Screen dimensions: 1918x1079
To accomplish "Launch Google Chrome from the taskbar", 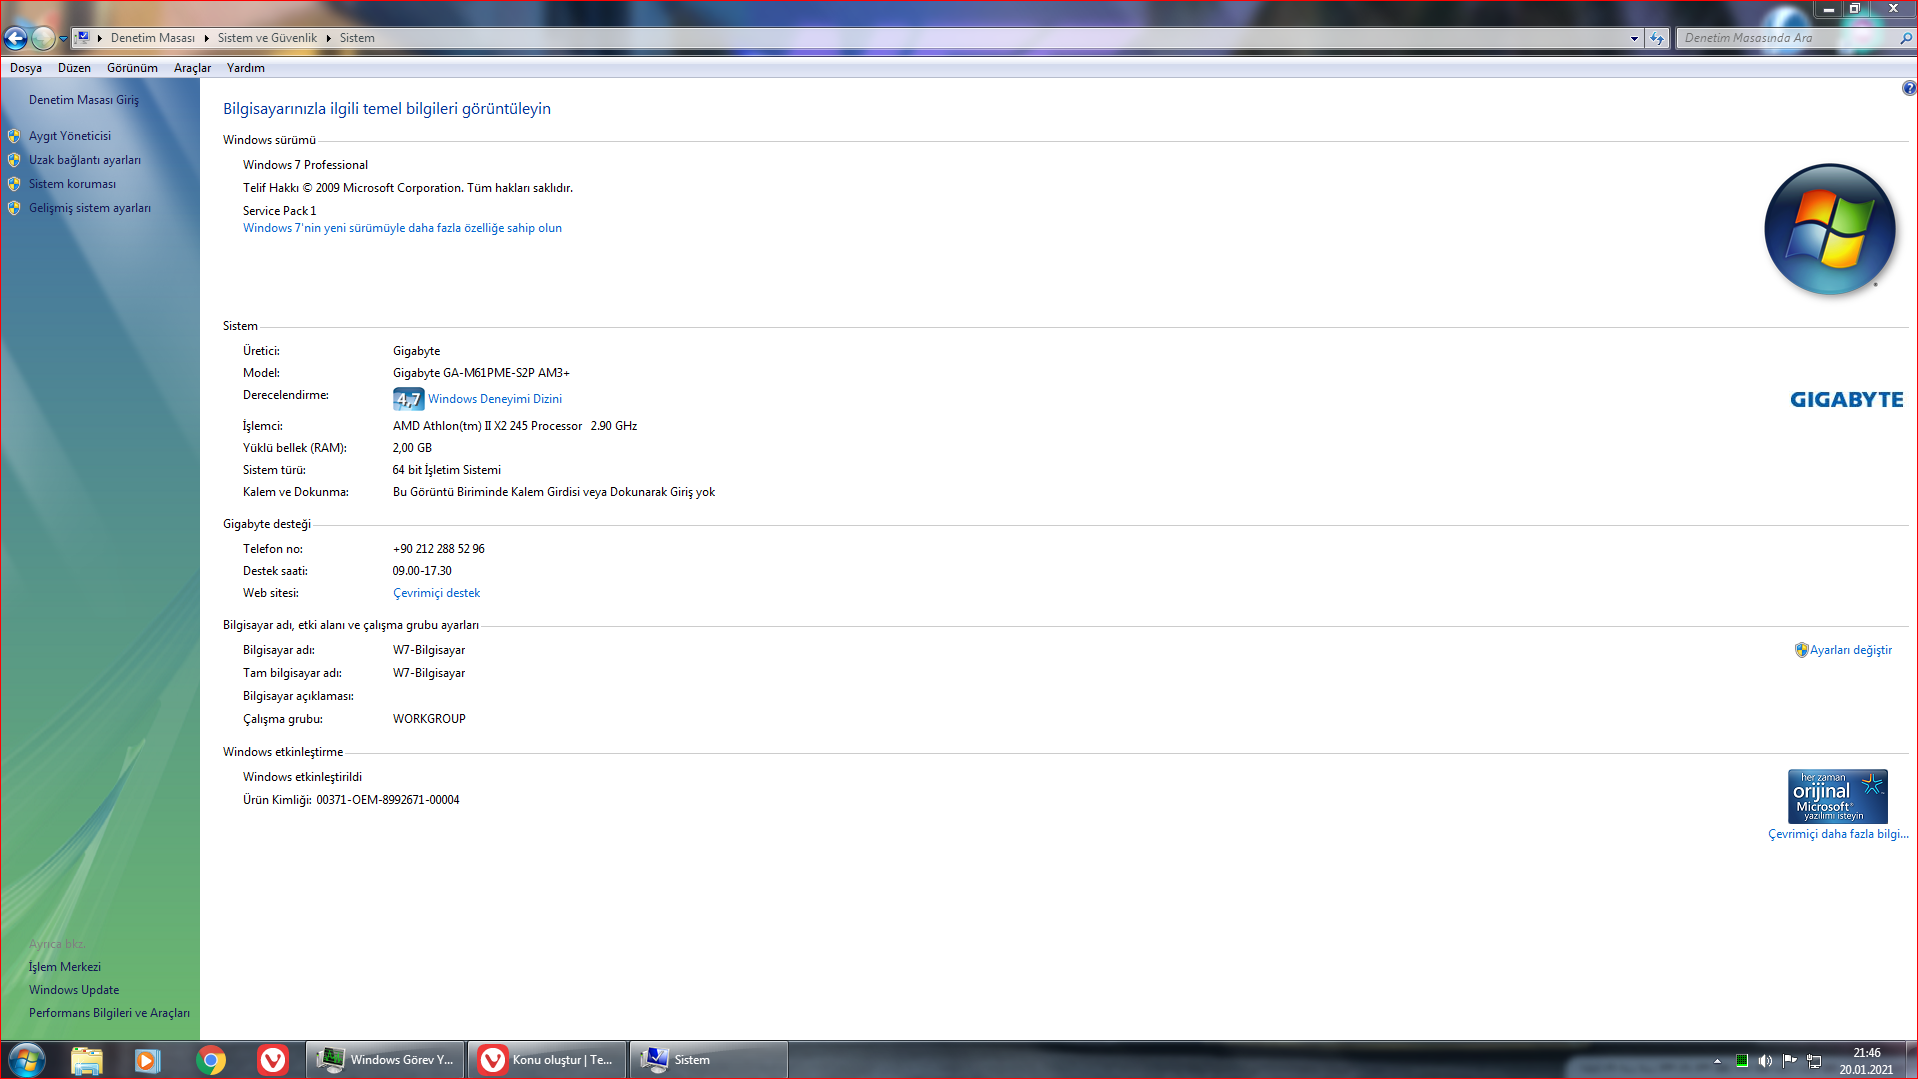I will coord(211,1060).
